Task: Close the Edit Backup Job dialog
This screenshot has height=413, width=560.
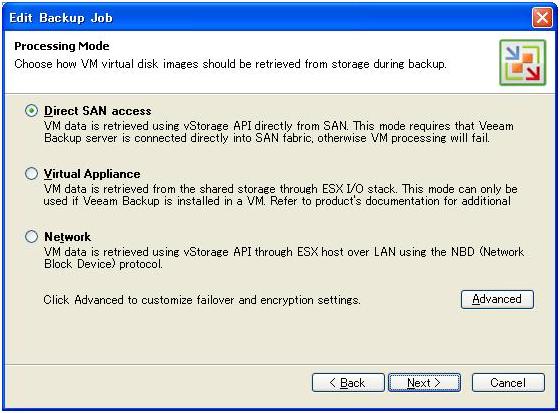Action: coord(542,18)
